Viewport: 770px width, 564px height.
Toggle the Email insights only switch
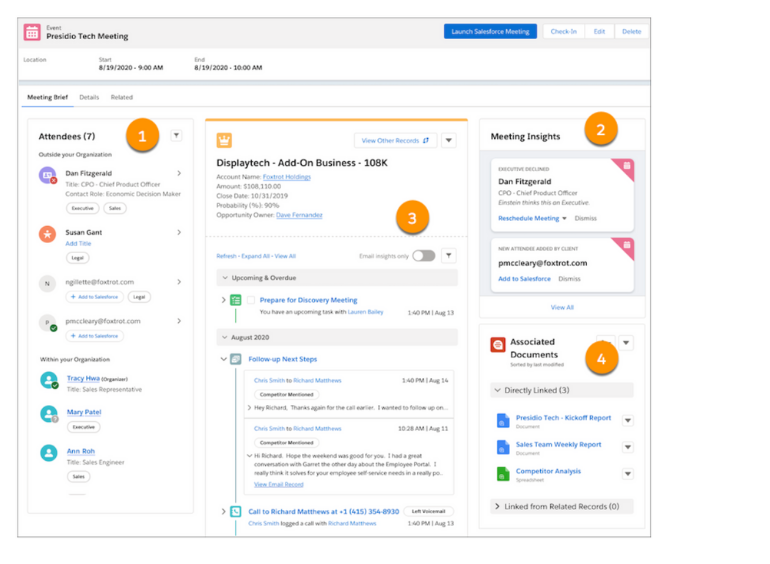pyautogui.click(x=424, y=256)
